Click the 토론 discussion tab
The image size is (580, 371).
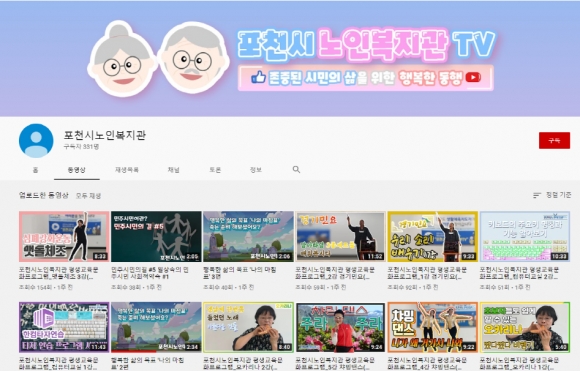215,170
